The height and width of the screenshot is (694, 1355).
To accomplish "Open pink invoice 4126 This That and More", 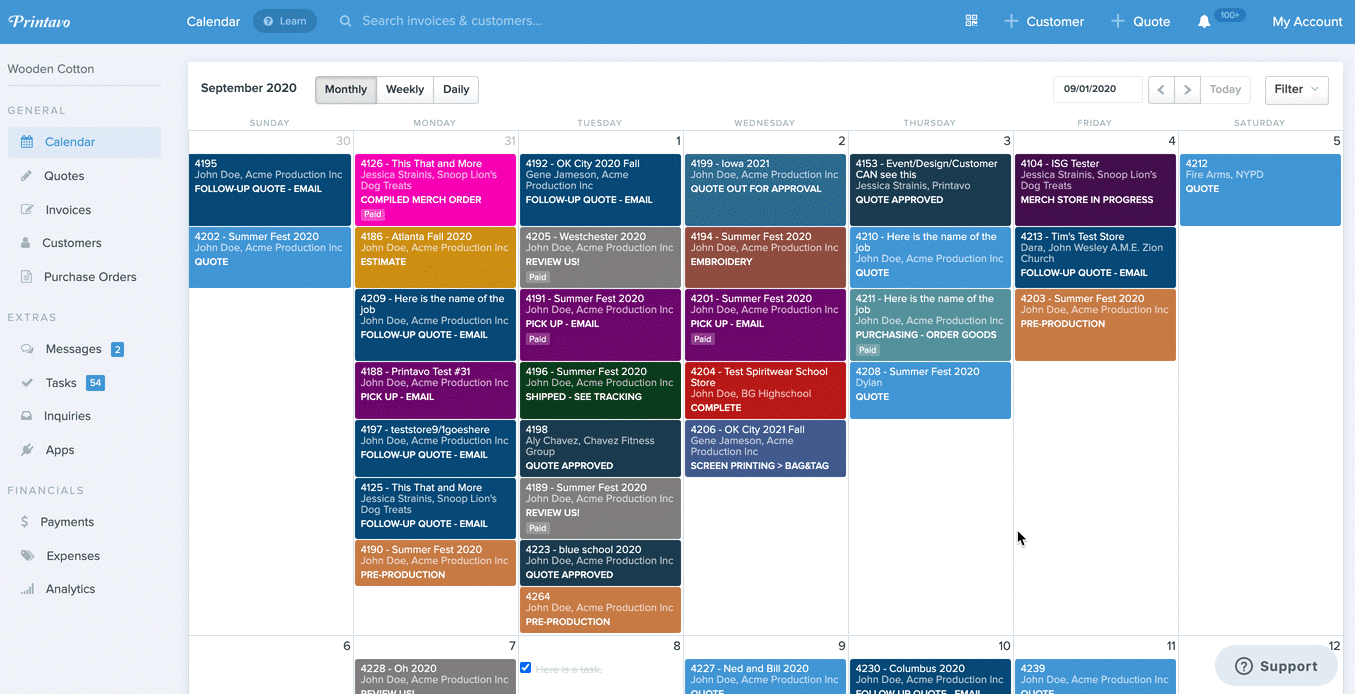I will [x=435, y=190].
